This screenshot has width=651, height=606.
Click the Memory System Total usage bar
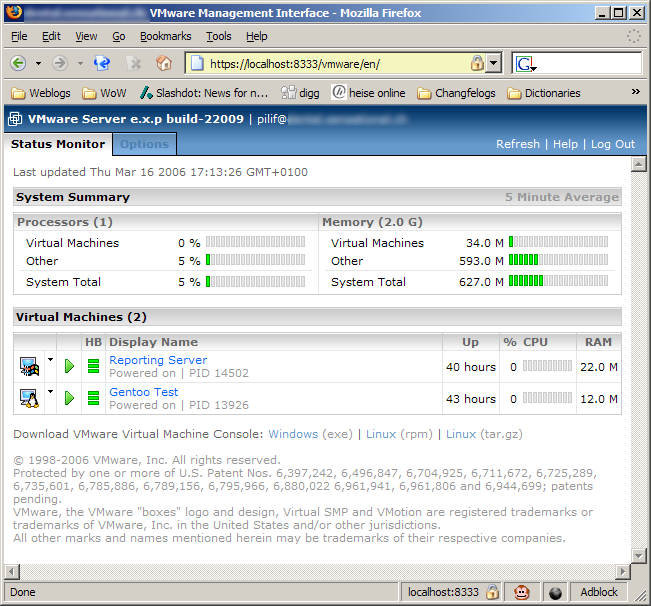(558, 281)
